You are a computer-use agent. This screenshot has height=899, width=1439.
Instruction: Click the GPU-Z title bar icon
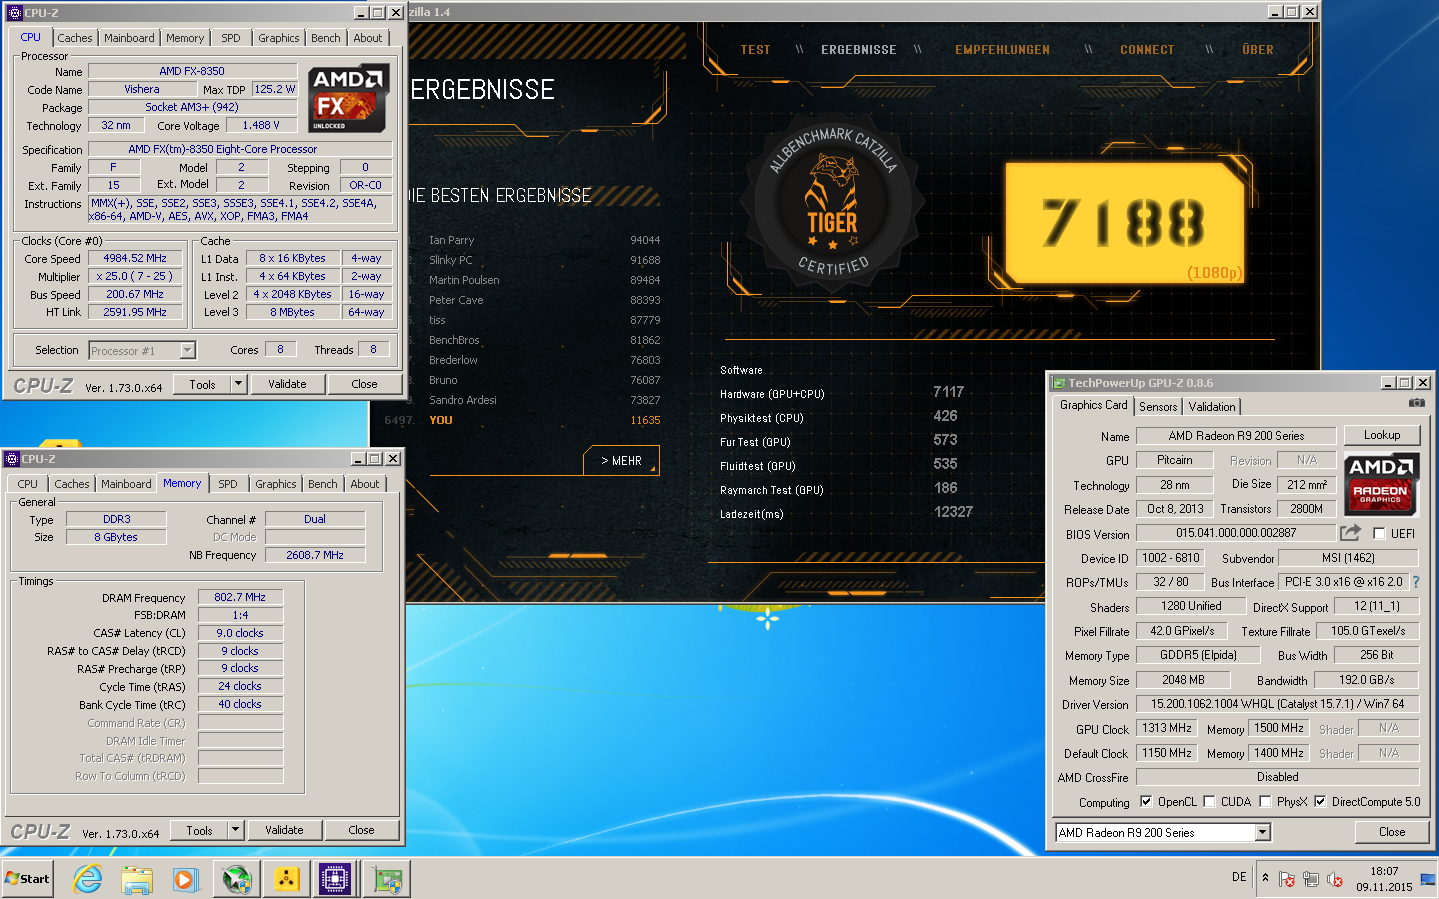coord(1059,383)
